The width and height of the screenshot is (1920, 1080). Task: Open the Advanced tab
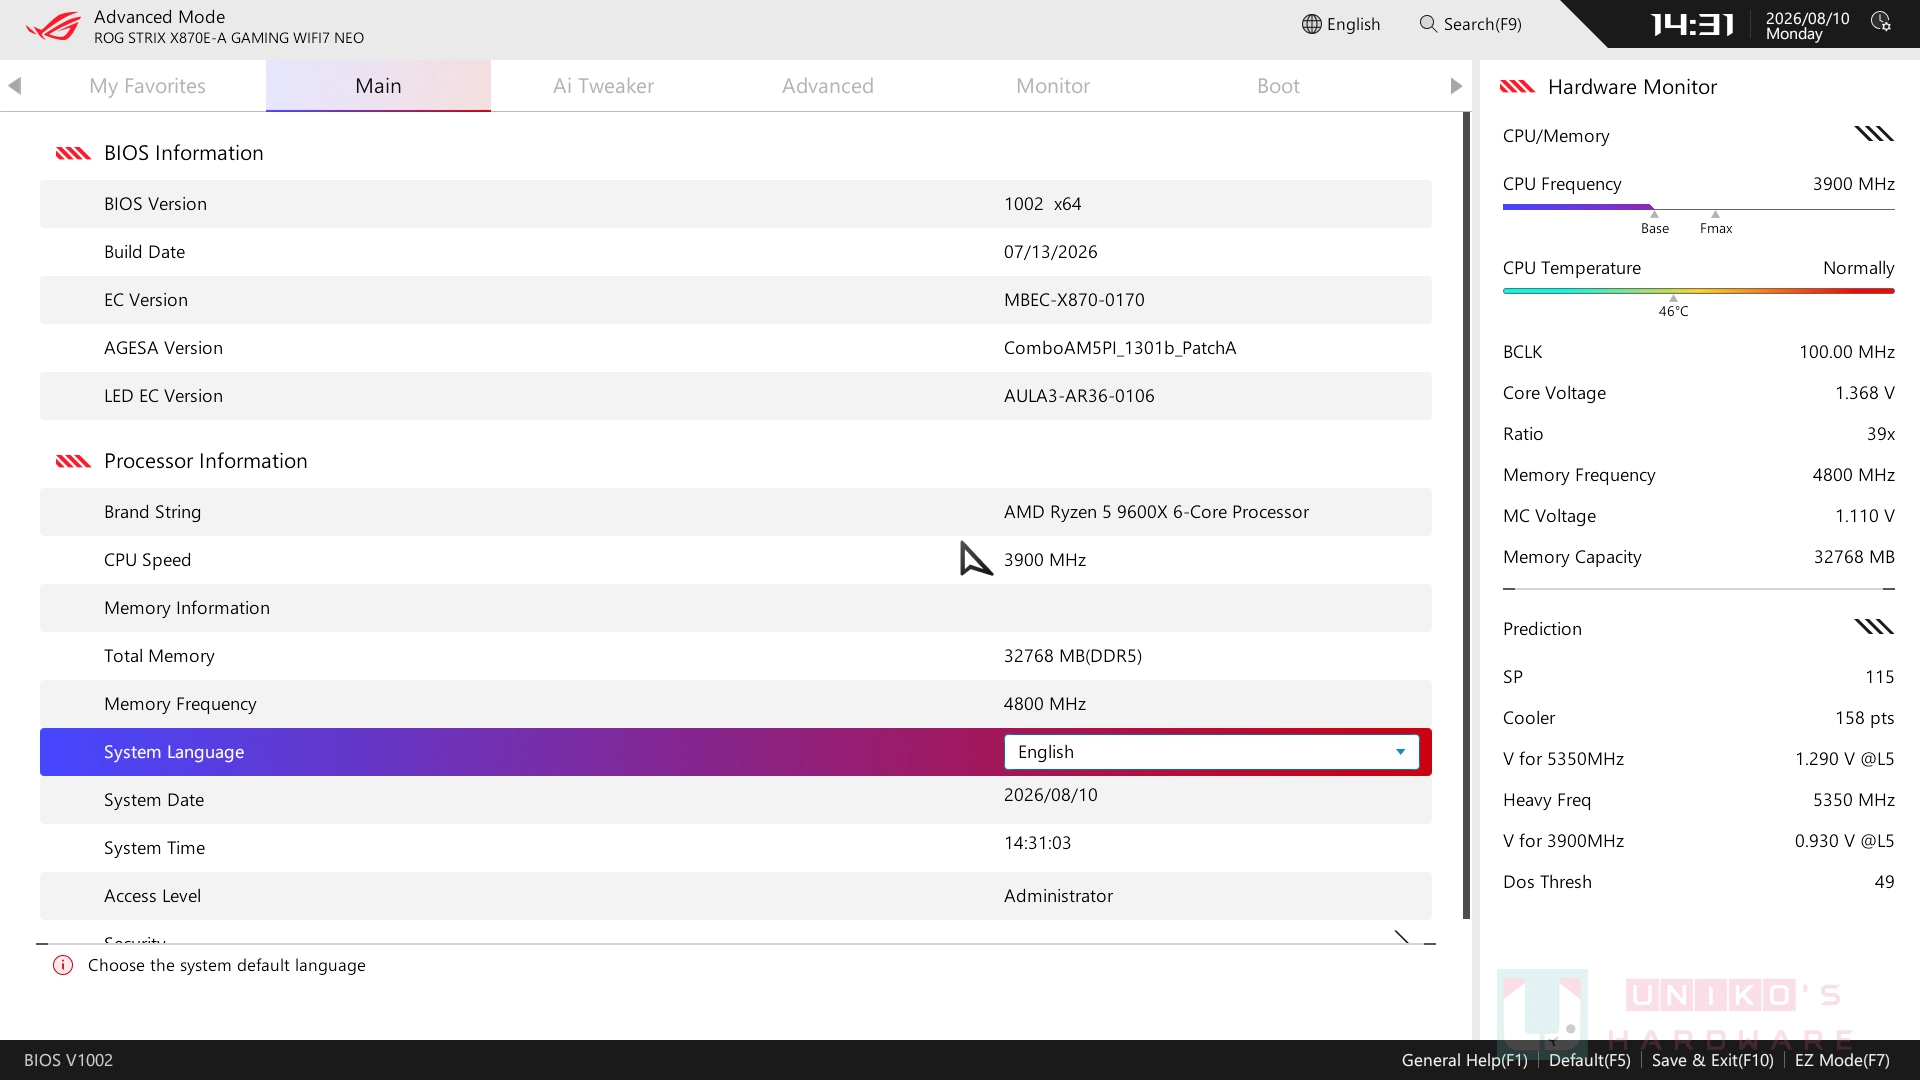tap(828, 86)
